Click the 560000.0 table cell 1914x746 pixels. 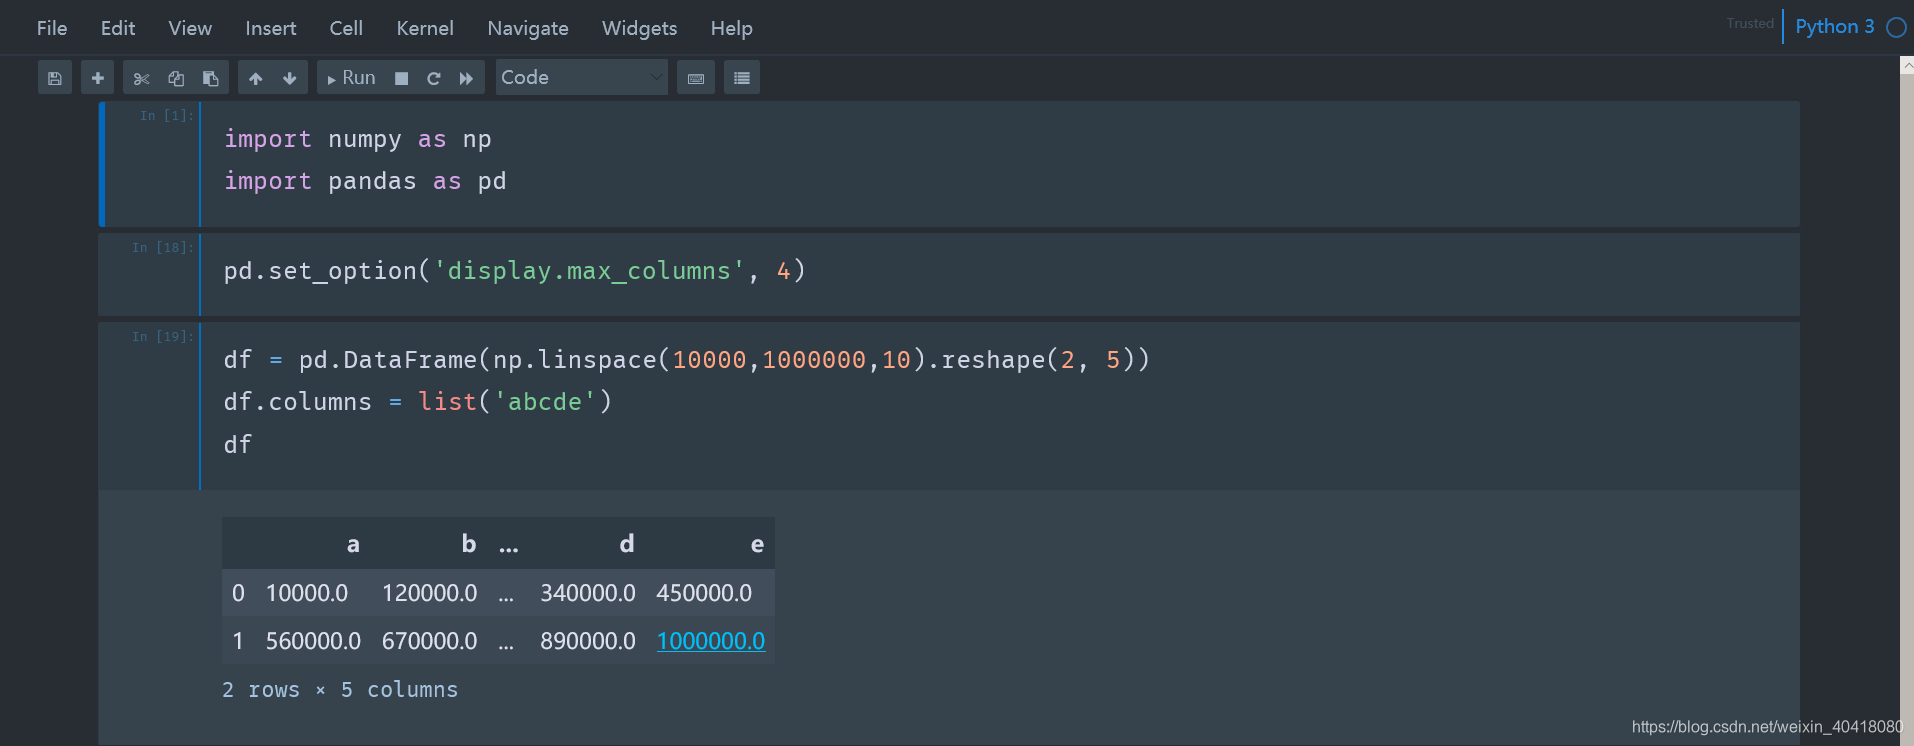(x=313, y=641)
